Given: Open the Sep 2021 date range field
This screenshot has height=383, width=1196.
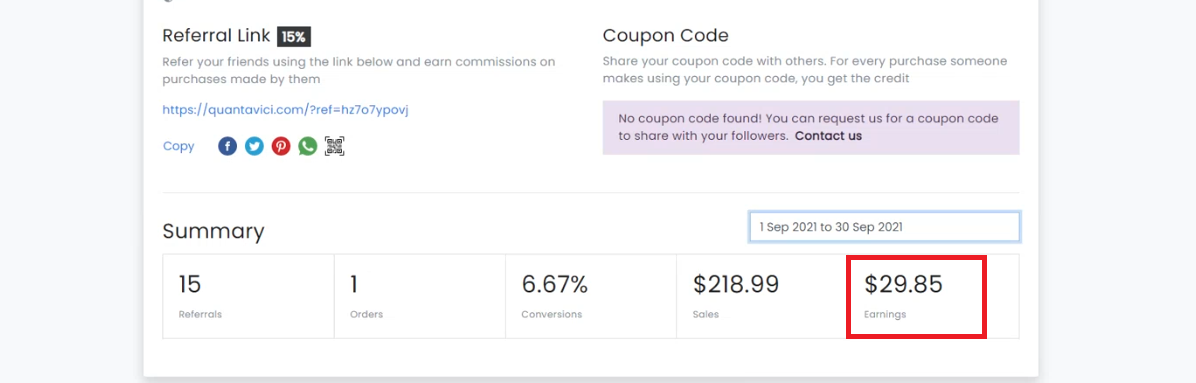Looking at the screenshot, I should (885, 227).
